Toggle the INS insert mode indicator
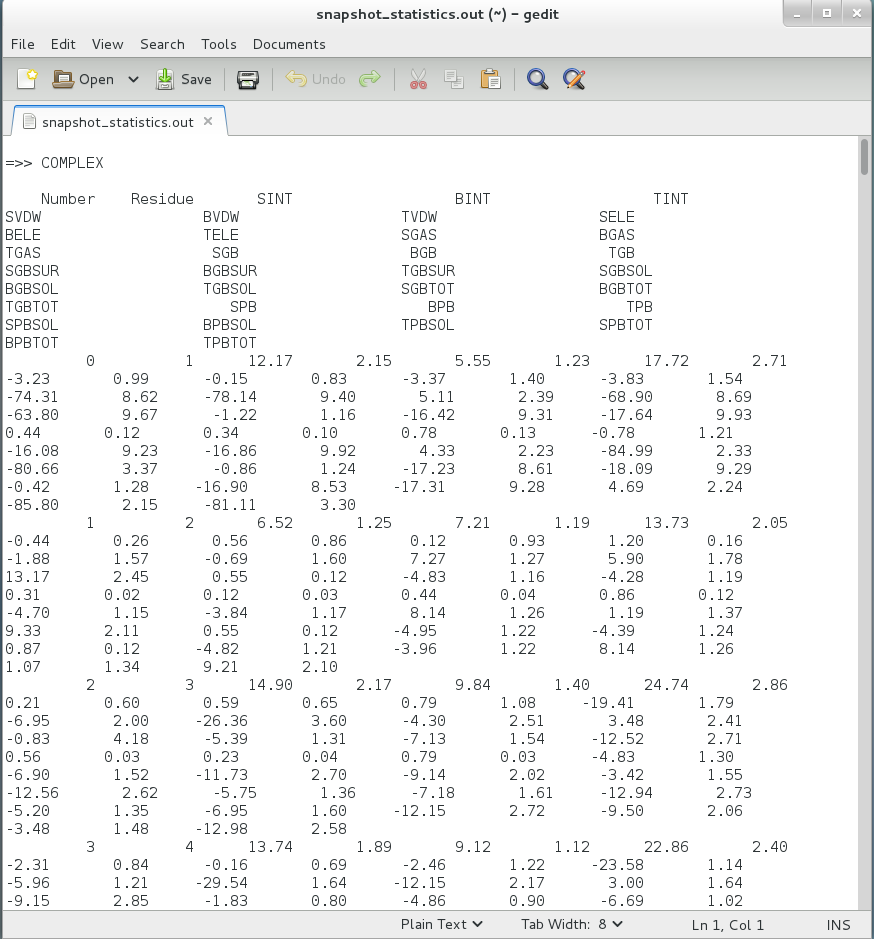The width and height of the screenshot is (874, 939). click(839, 924)
